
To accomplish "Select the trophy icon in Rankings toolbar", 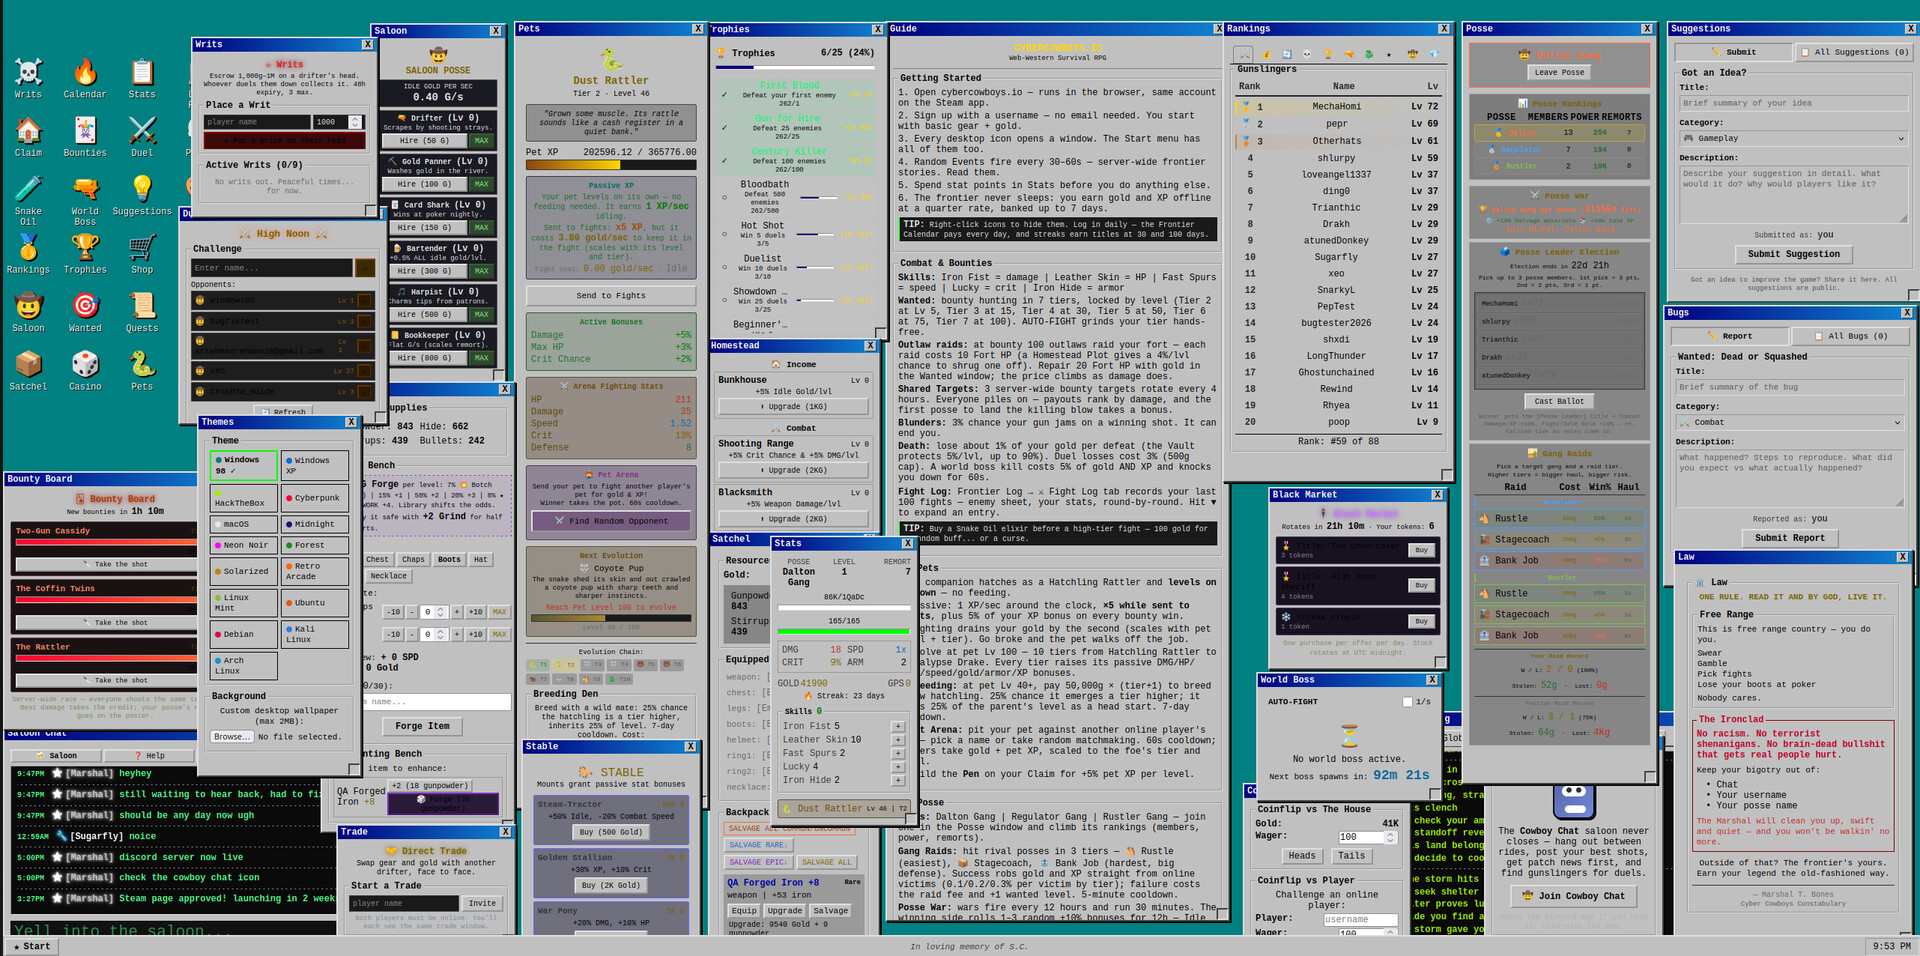I will pyautogui.click(x=1328, y=54).
